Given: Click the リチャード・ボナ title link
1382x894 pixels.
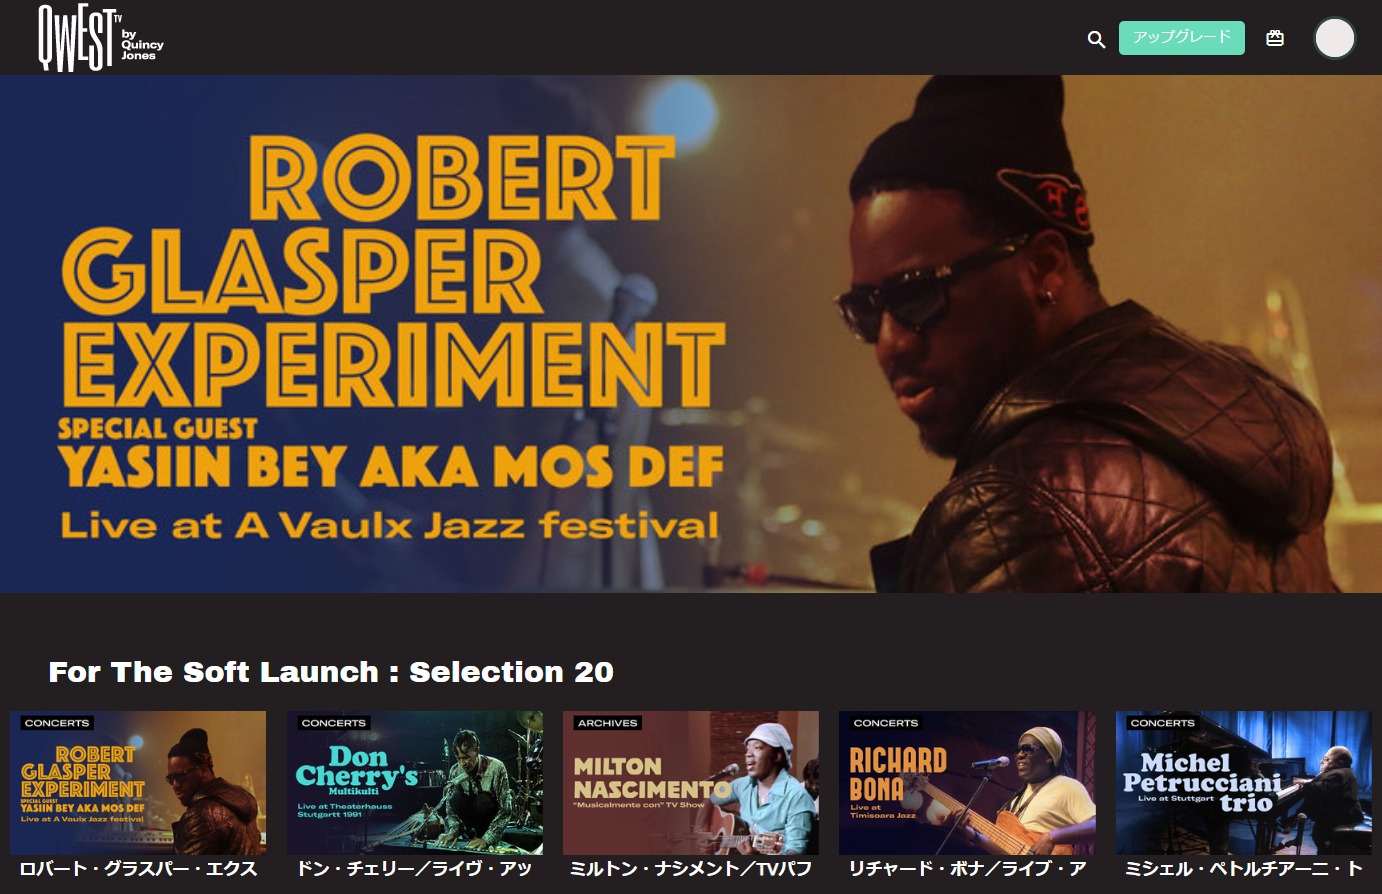Looking at the screenshot, I should (967, 869).
